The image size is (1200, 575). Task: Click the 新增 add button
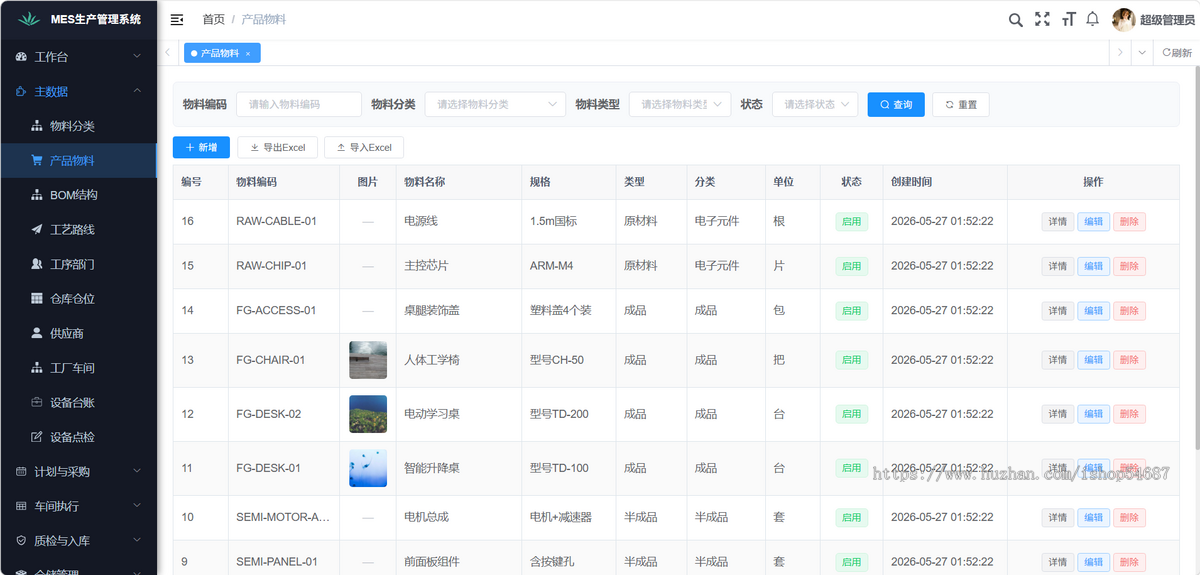click(x=201, y=147)
